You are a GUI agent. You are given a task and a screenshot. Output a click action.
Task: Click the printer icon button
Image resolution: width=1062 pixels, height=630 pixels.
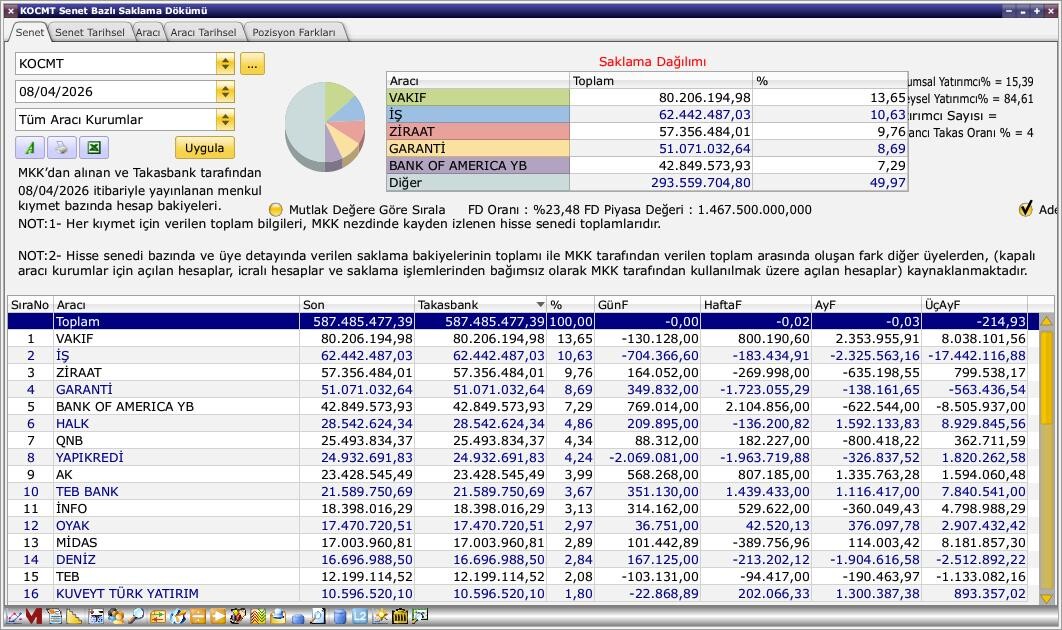61,148
